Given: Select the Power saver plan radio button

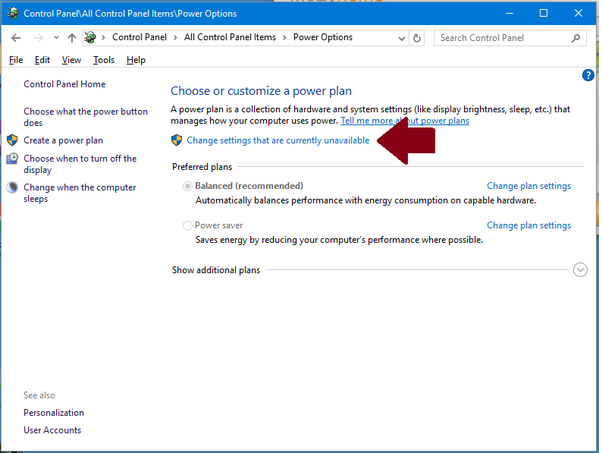Looking at the screenshot, I should point(188,227).
